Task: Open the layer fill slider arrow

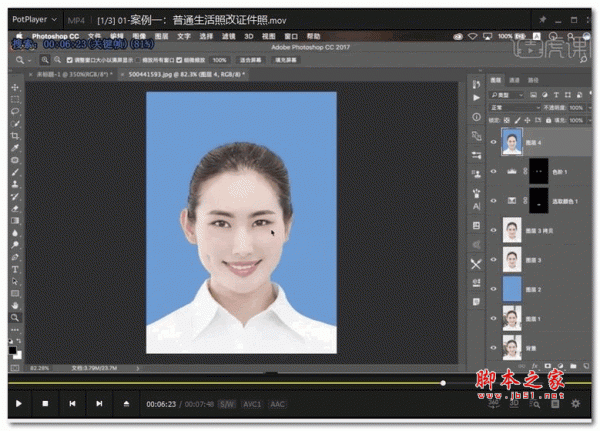Action: pos(590,120)
